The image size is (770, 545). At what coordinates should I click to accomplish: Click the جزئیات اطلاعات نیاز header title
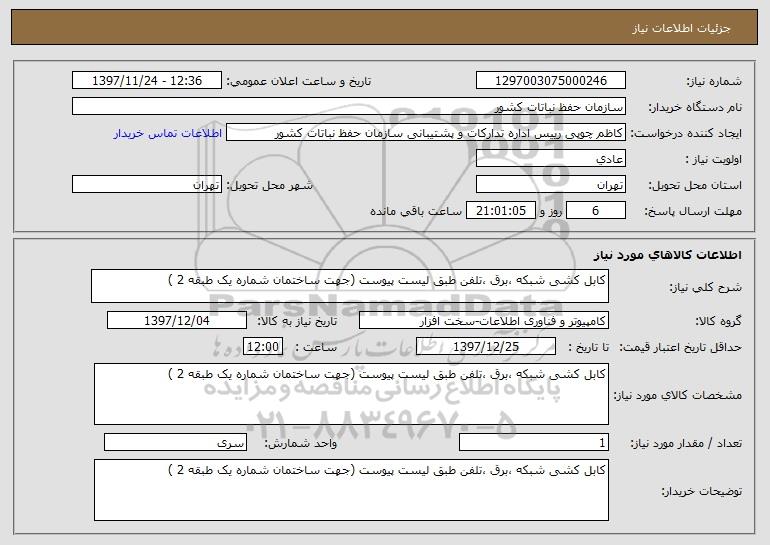(682, 28)
